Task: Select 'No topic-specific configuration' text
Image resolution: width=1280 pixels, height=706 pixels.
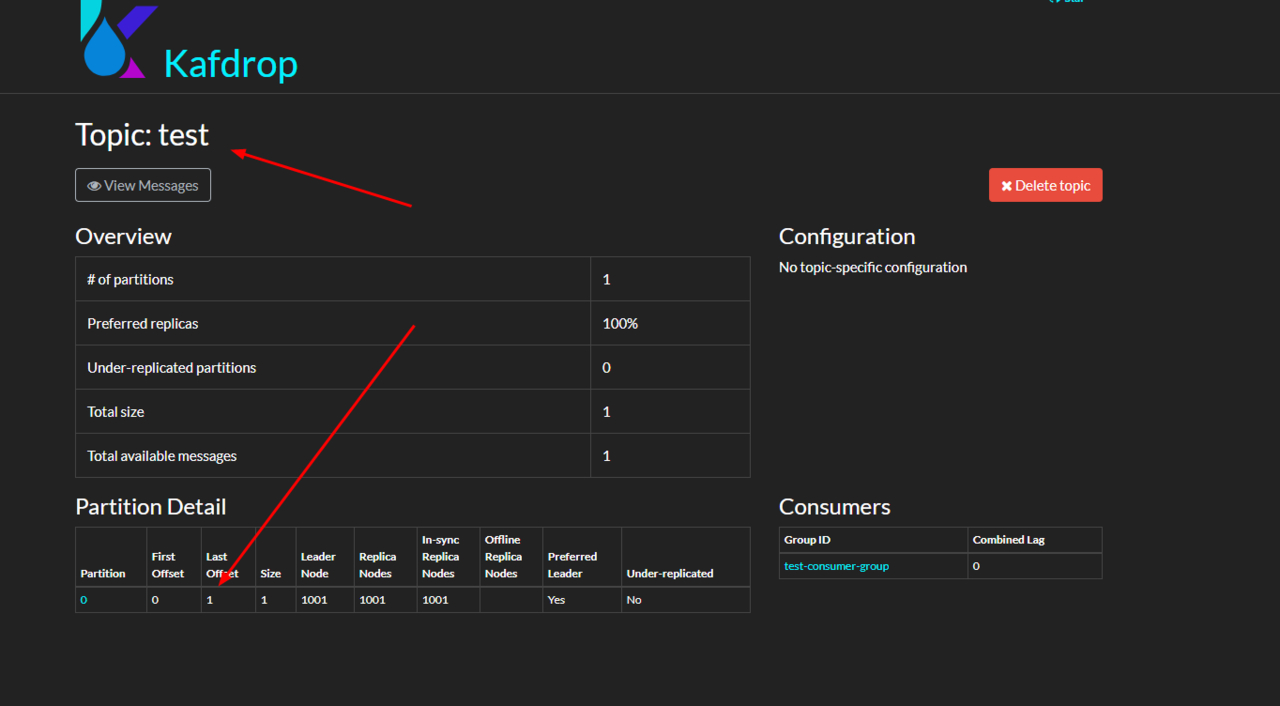Action: [873, 267]
